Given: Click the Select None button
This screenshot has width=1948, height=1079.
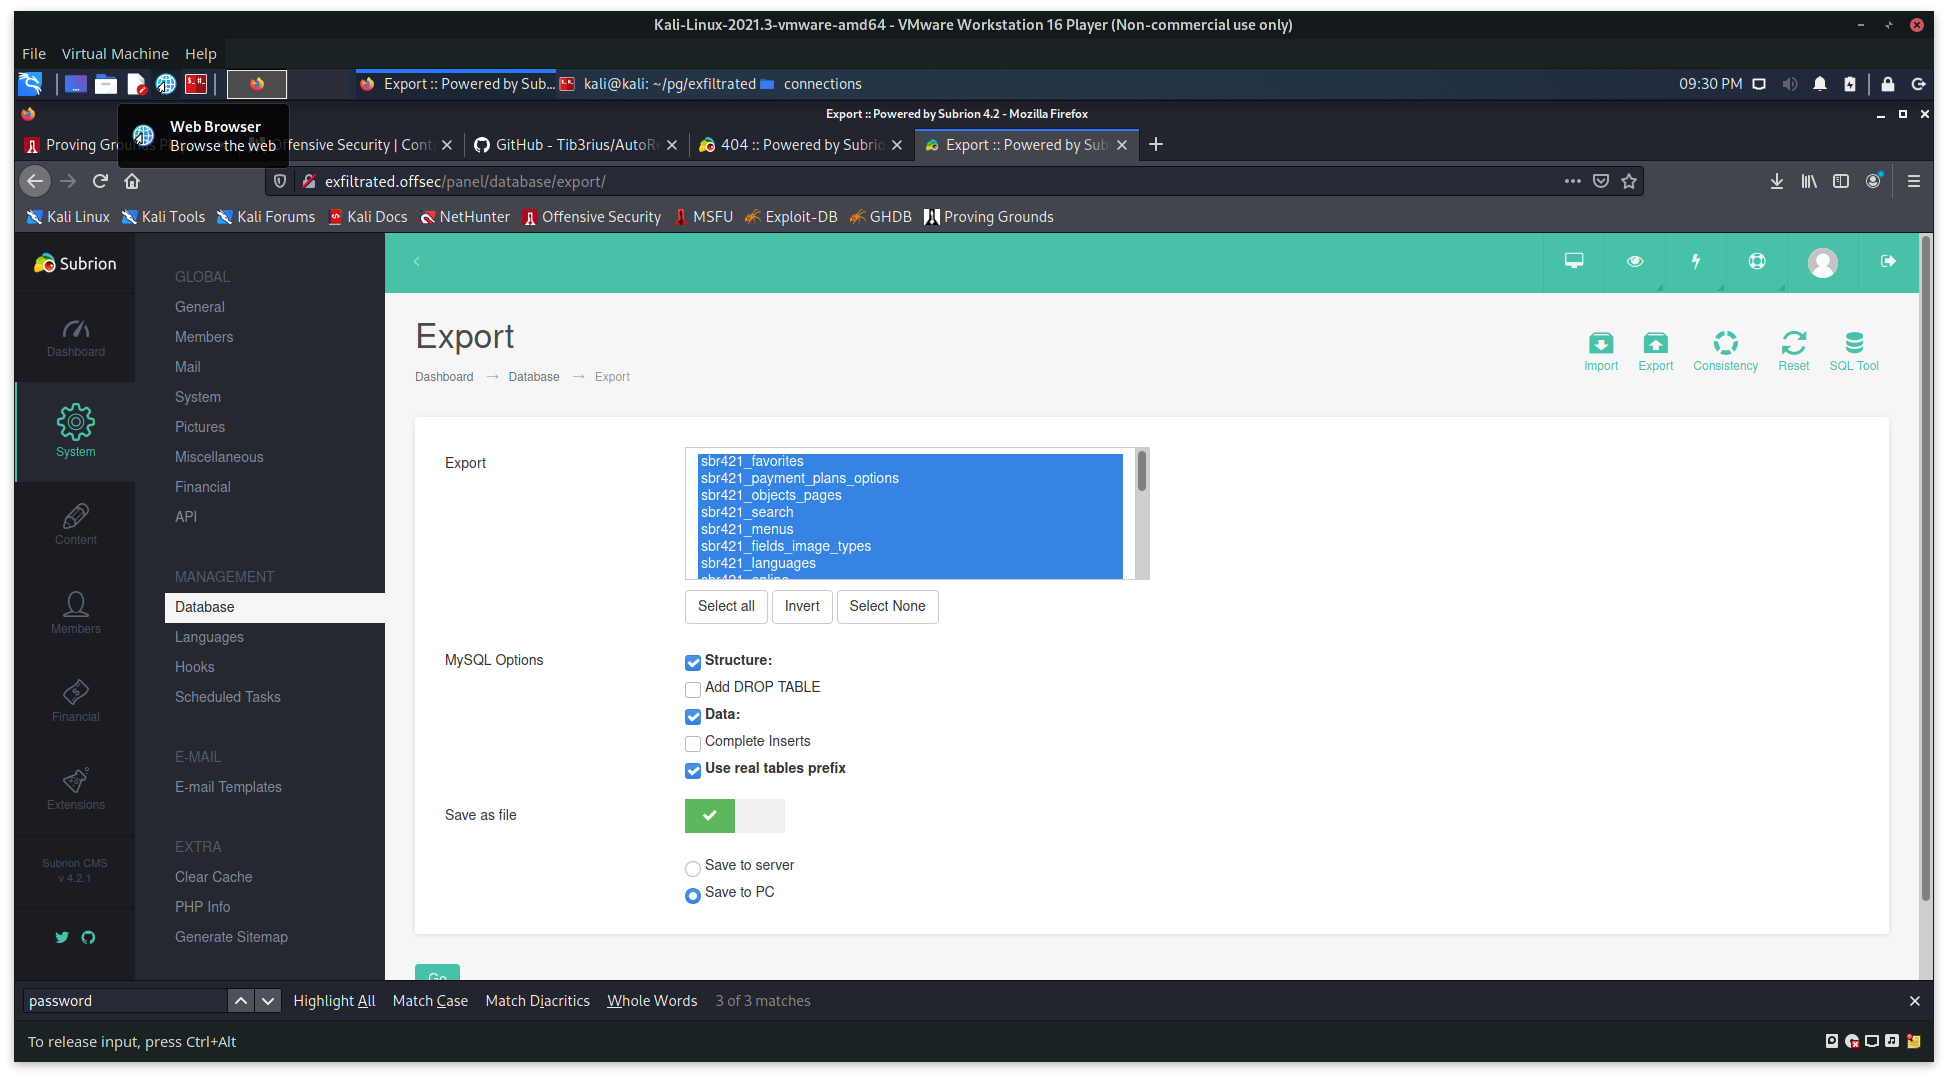Looking at the screenshot, I should click(x=887, y=606).
